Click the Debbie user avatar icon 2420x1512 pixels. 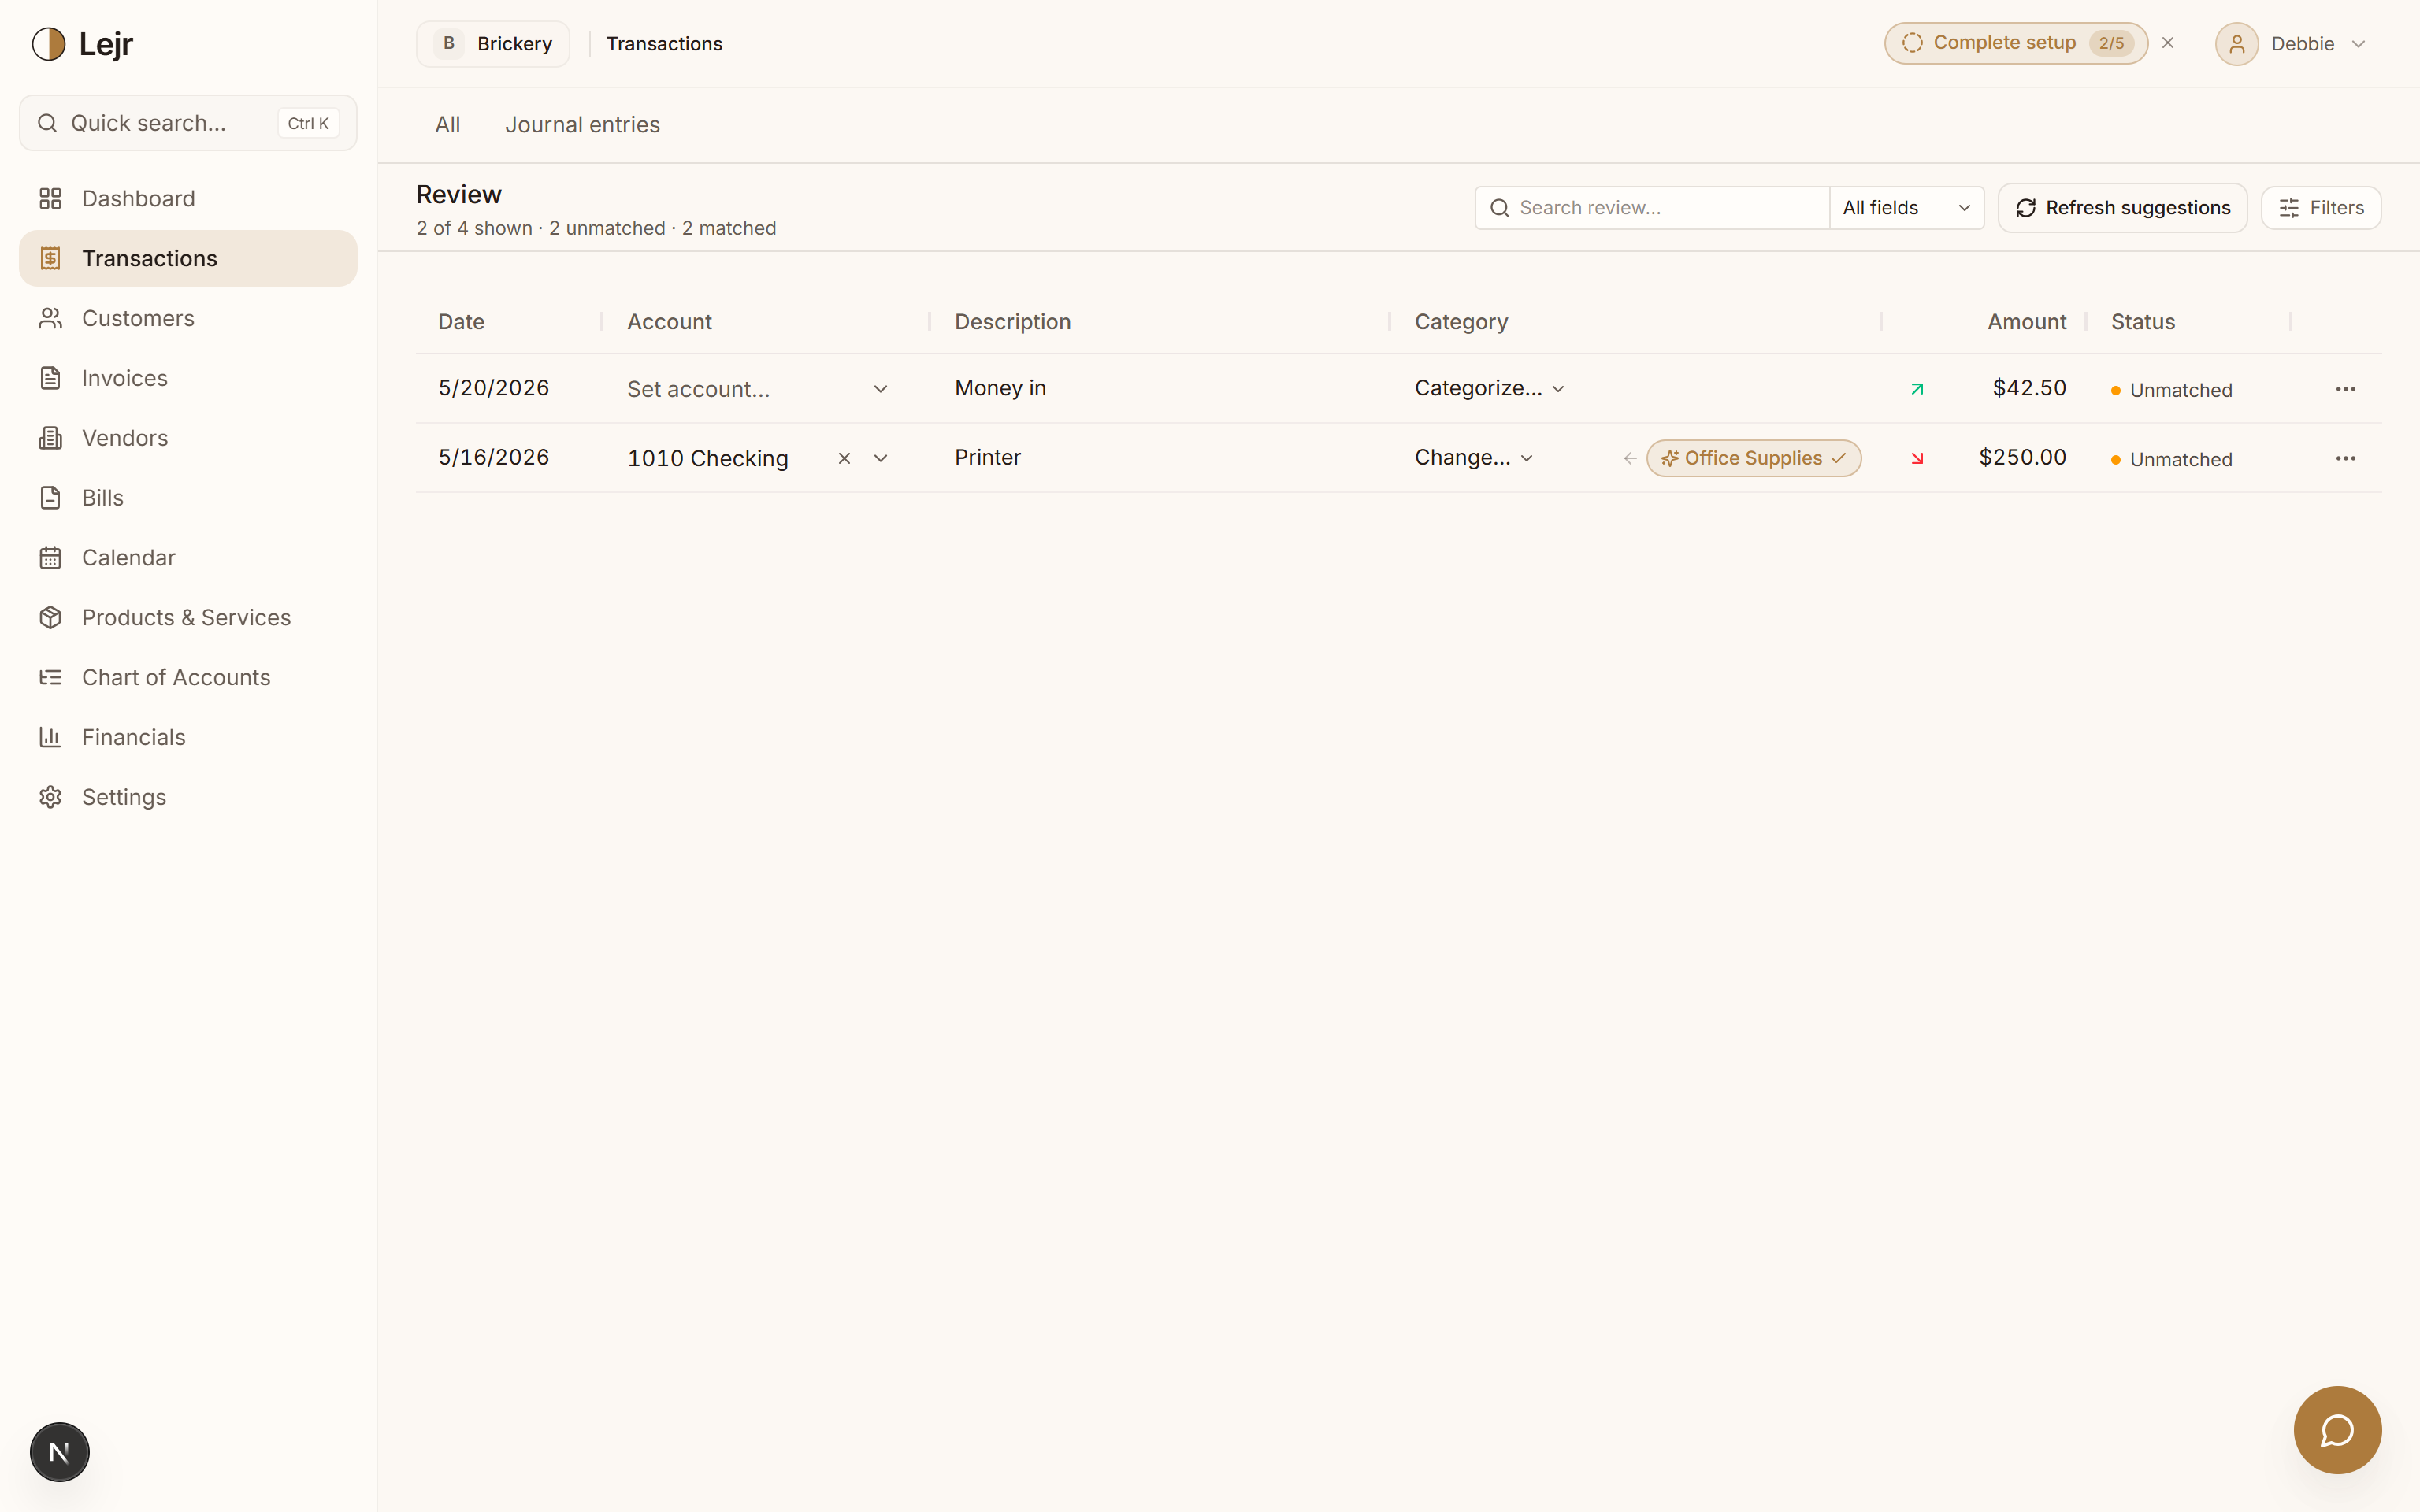(x=2237, y=44)
